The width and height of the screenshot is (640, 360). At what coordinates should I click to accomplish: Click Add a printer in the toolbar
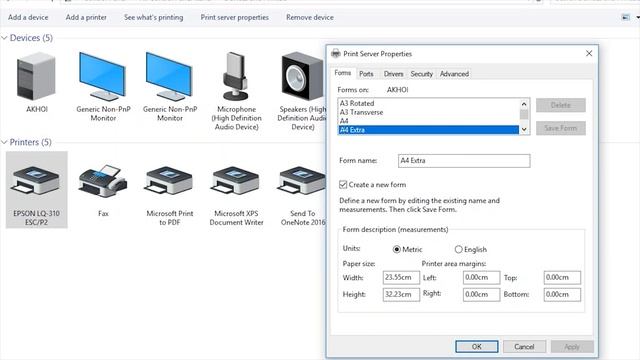tap(86, 18)
